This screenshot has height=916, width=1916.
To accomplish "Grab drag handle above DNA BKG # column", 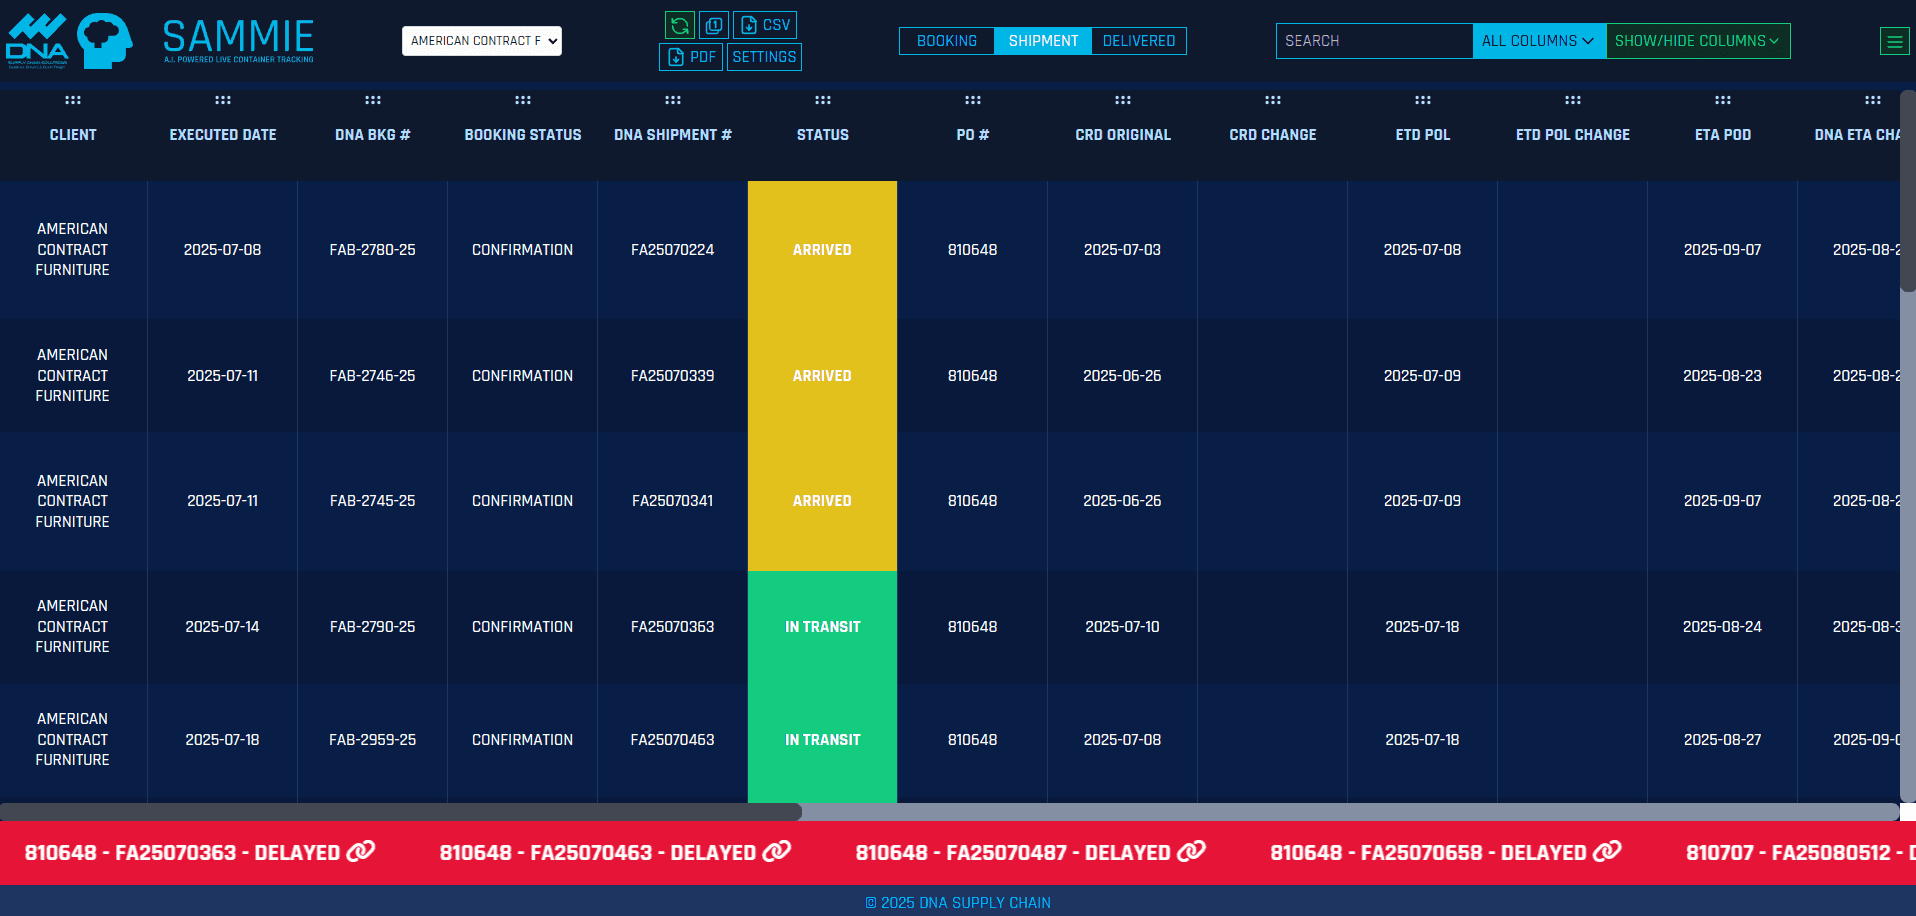I will click(x=373, y=100).
